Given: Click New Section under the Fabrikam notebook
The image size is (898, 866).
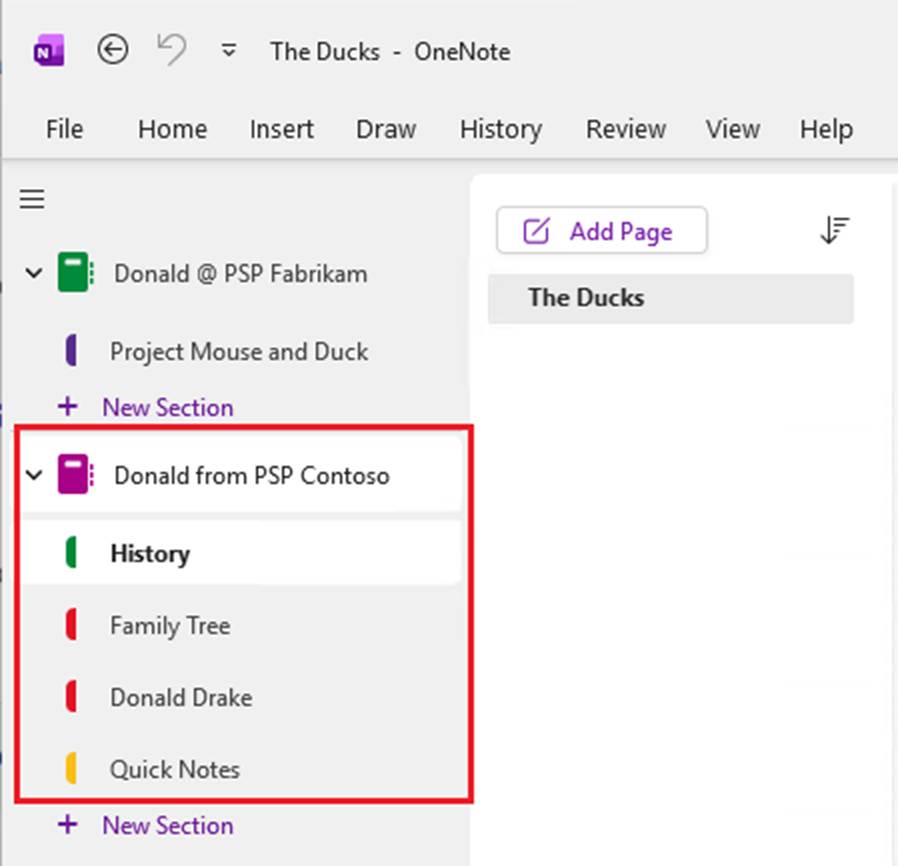Looking at the screenshot, I should 167,407.
